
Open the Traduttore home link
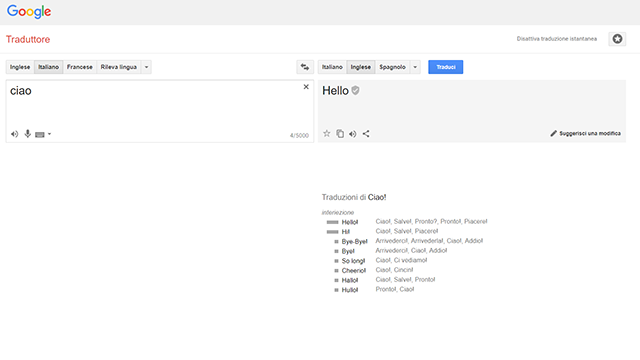tap(28, 40)
